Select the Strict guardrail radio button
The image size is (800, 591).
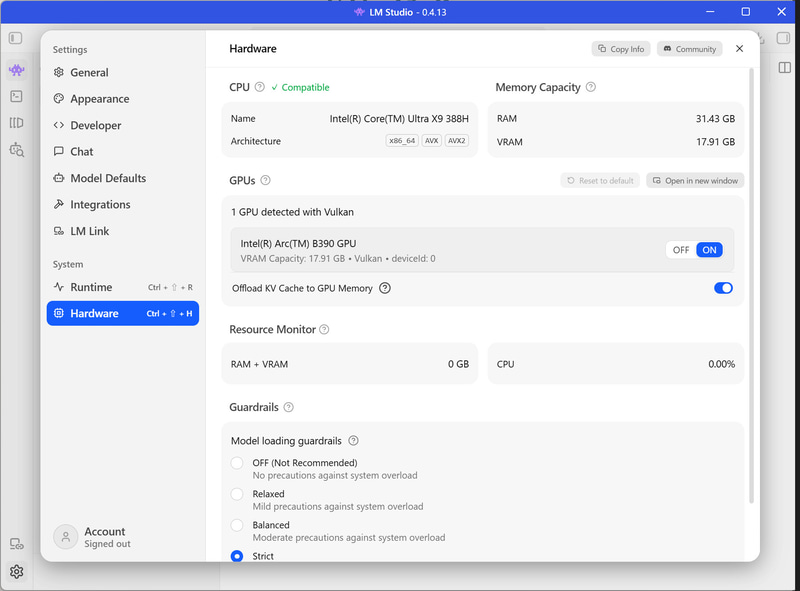coord(237,556)
